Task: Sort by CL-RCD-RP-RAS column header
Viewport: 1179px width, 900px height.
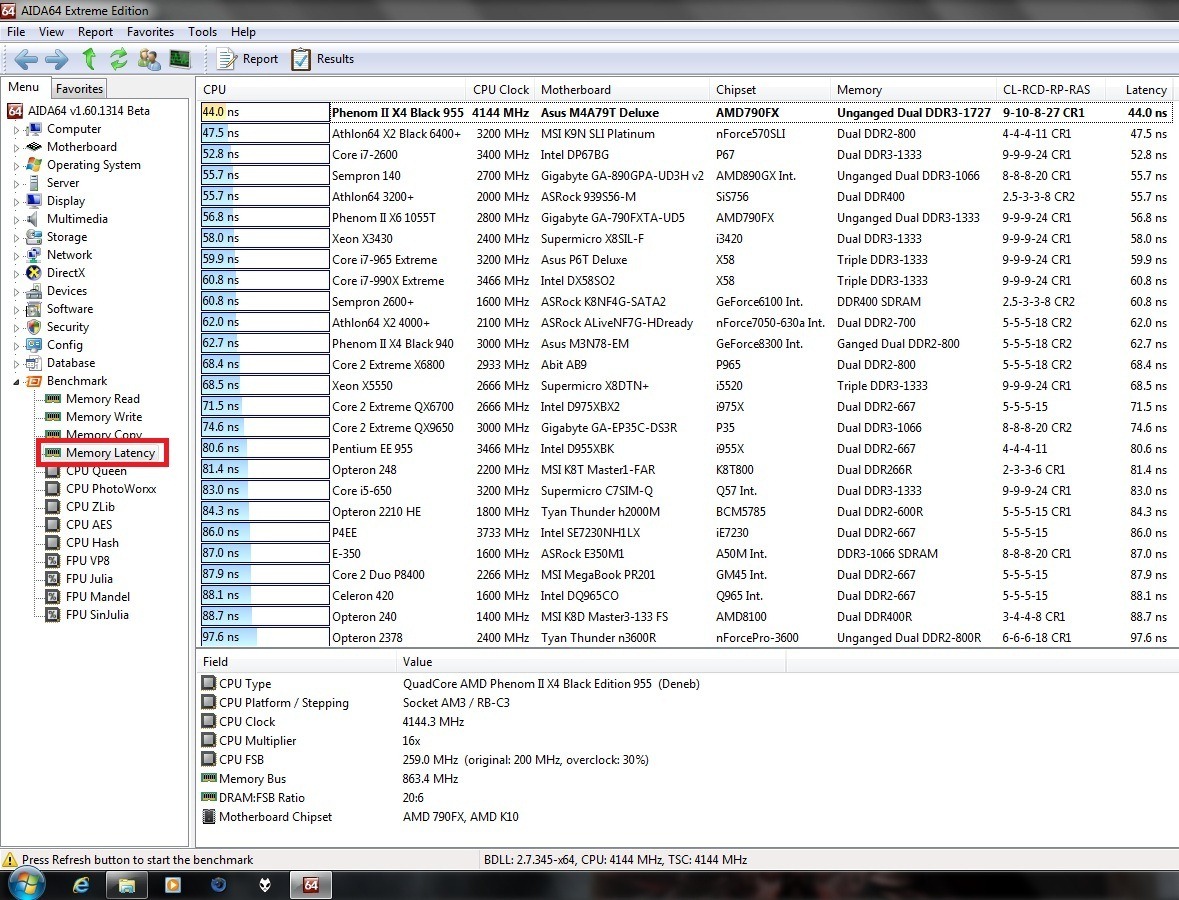Action: point(1051,89)
